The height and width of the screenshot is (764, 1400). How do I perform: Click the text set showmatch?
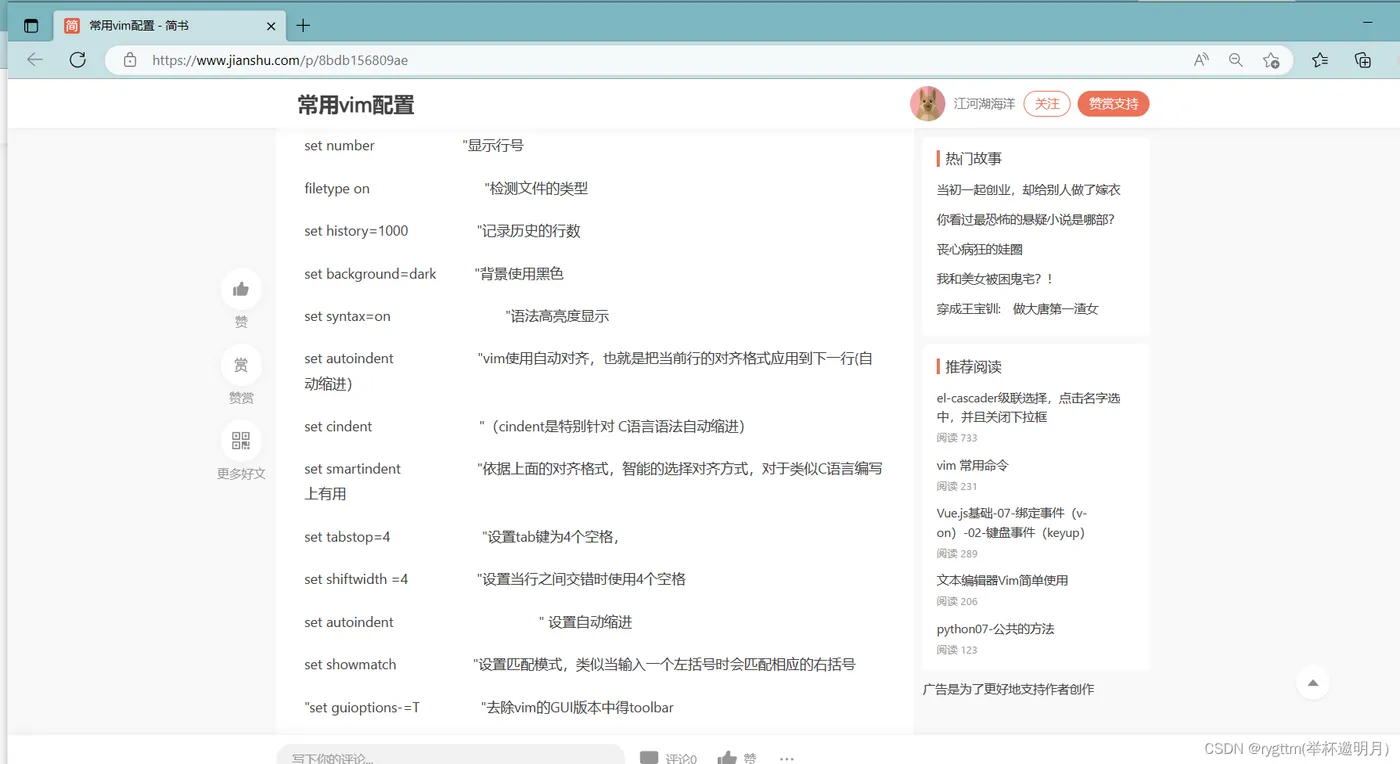350,664
